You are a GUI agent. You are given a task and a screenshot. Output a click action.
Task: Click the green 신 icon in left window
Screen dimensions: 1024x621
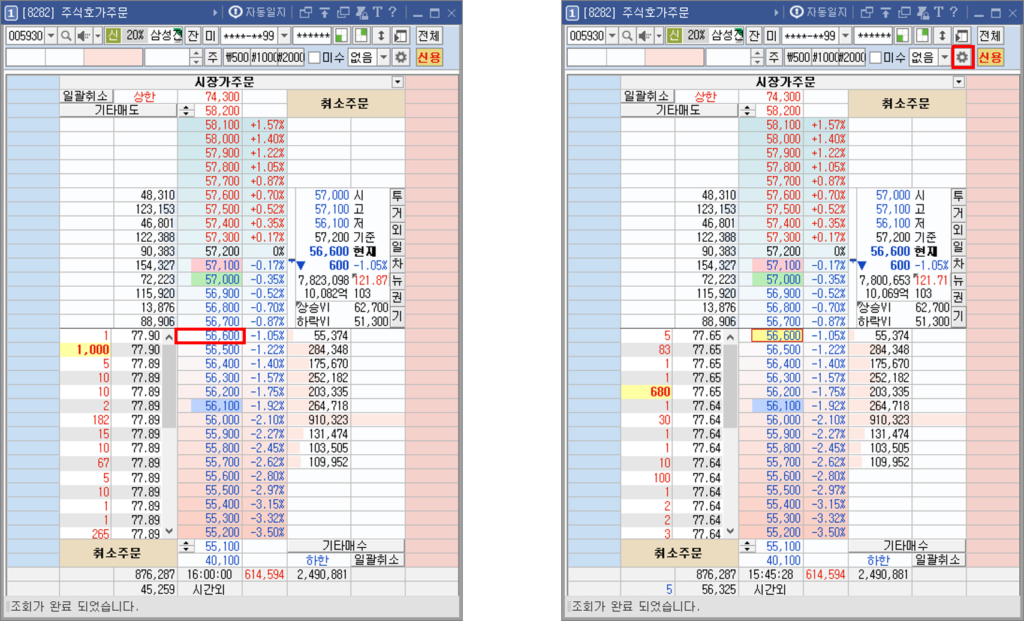(114, 35)
